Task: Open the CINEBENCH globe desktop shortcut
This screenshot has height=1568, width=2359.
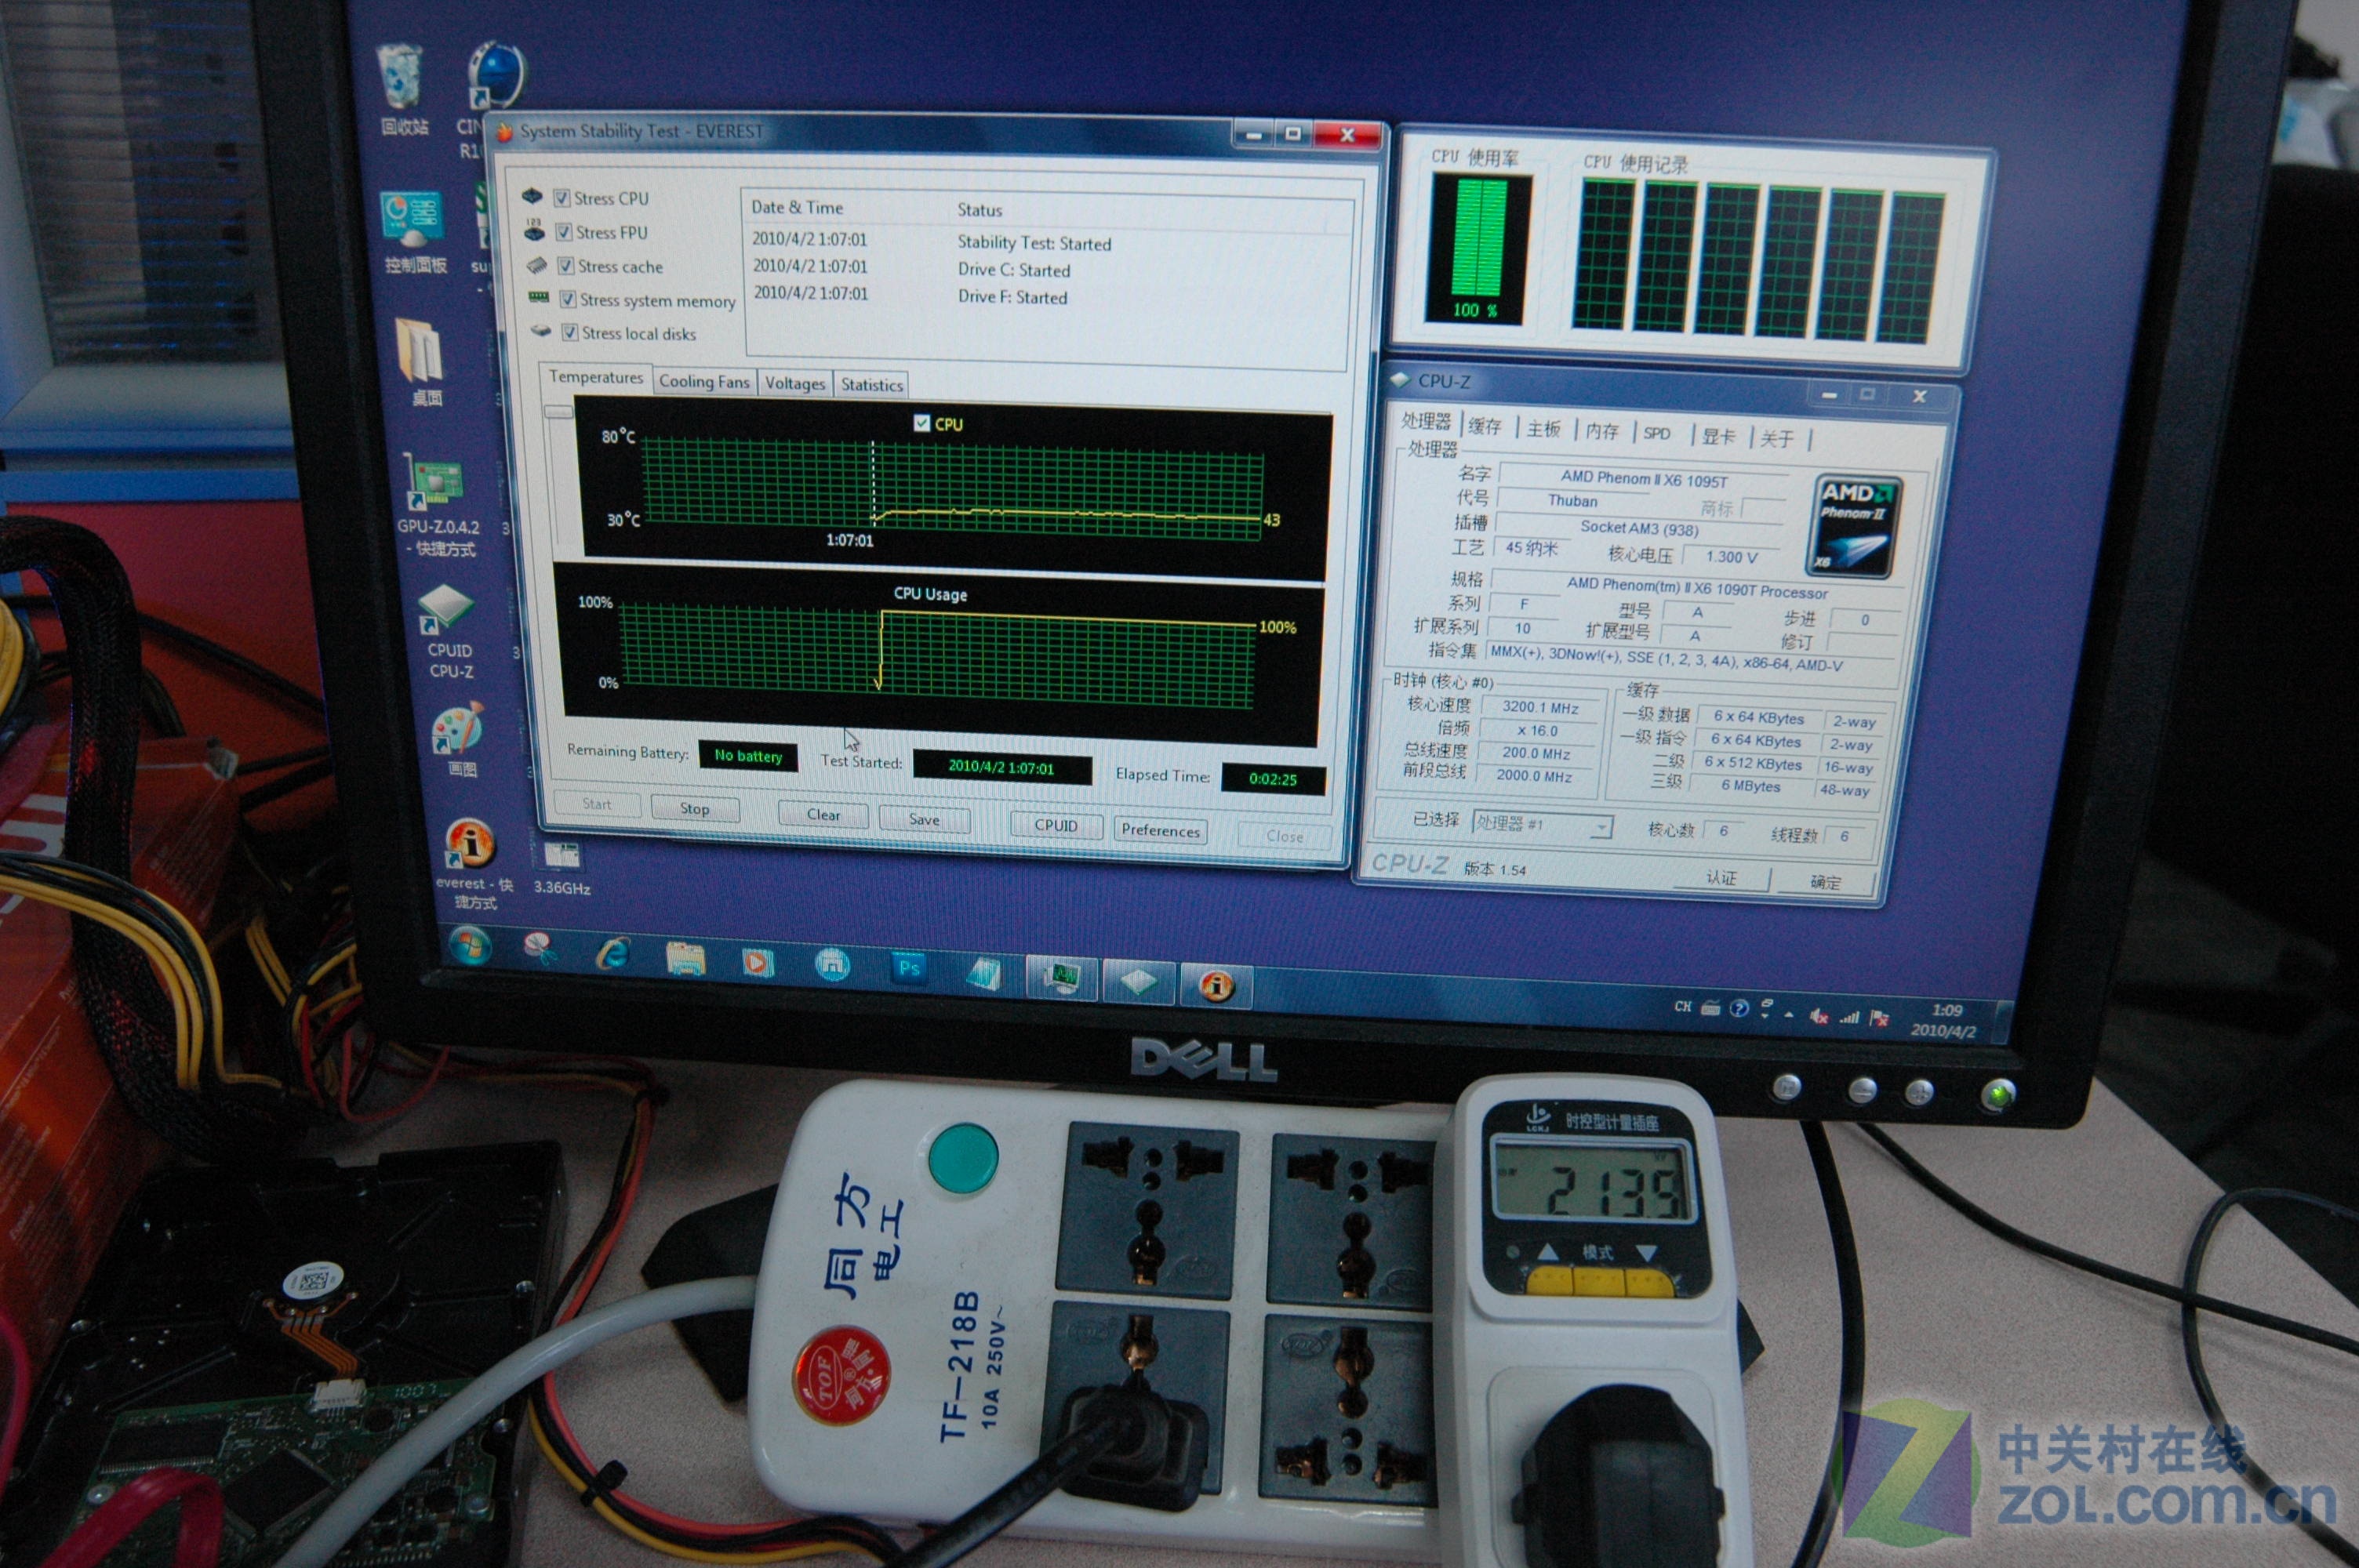Action: pos(496,76)
